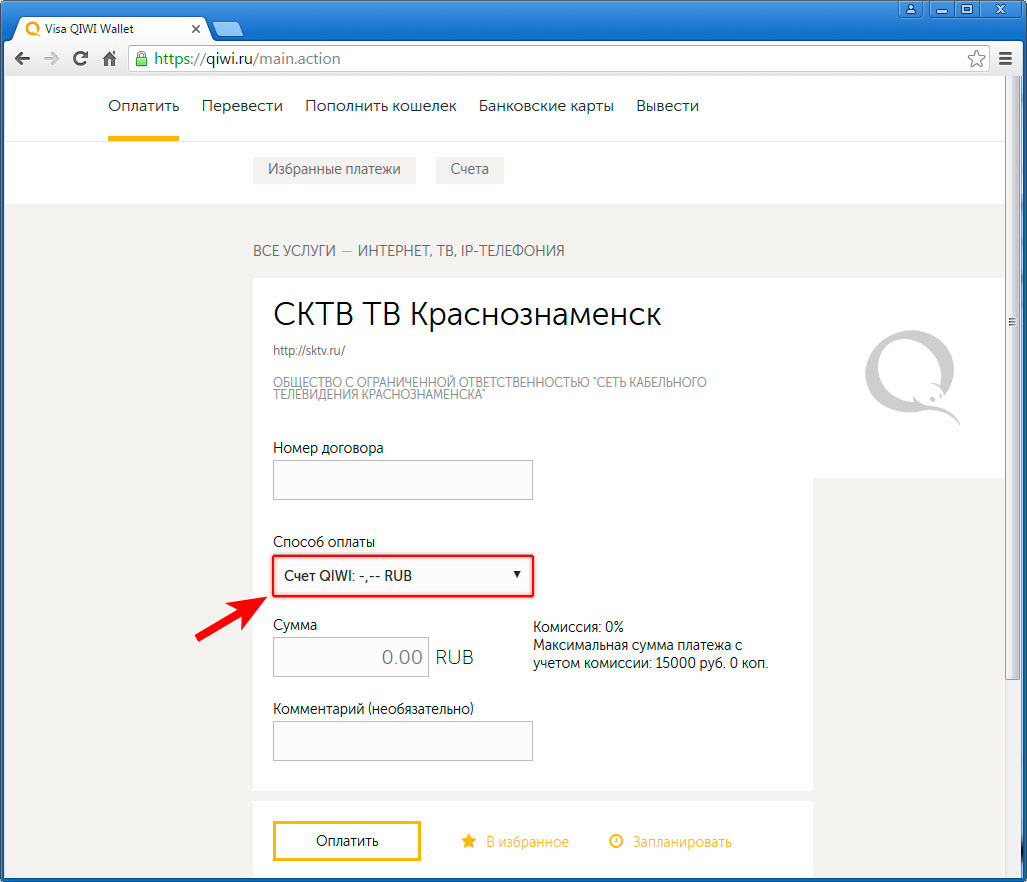Focus the Номер договора field

pos(403,480)
